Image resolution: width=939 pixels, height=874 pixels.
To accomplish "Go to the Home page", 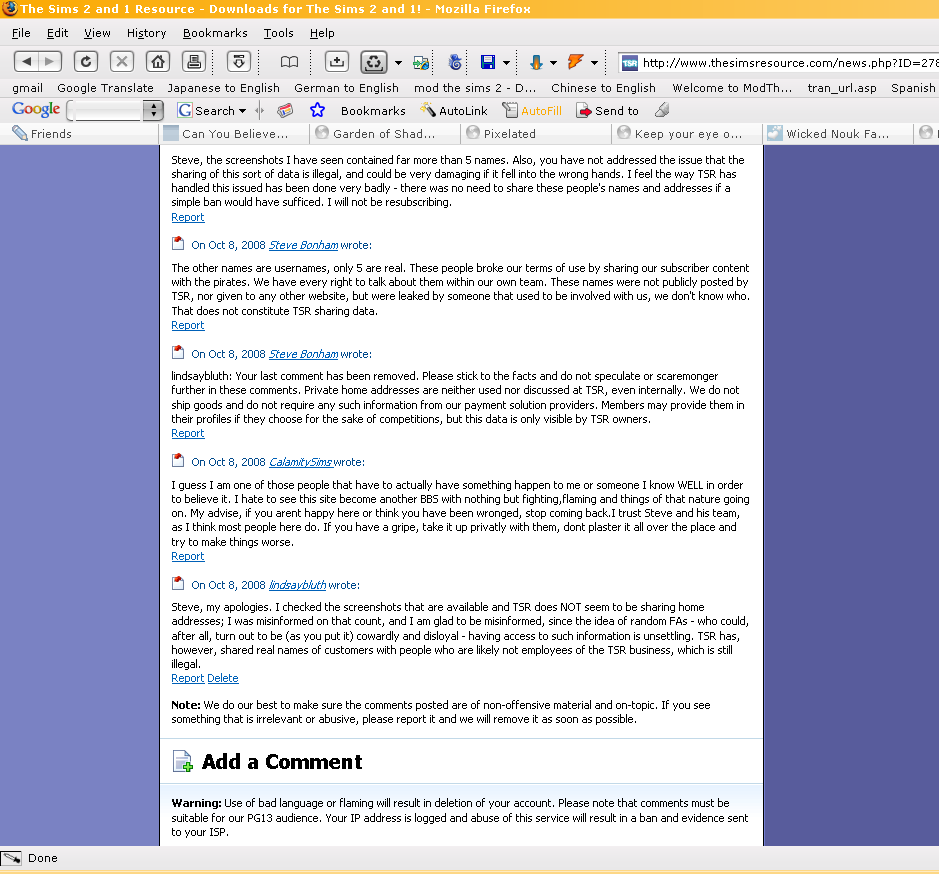I will [158, 62].
